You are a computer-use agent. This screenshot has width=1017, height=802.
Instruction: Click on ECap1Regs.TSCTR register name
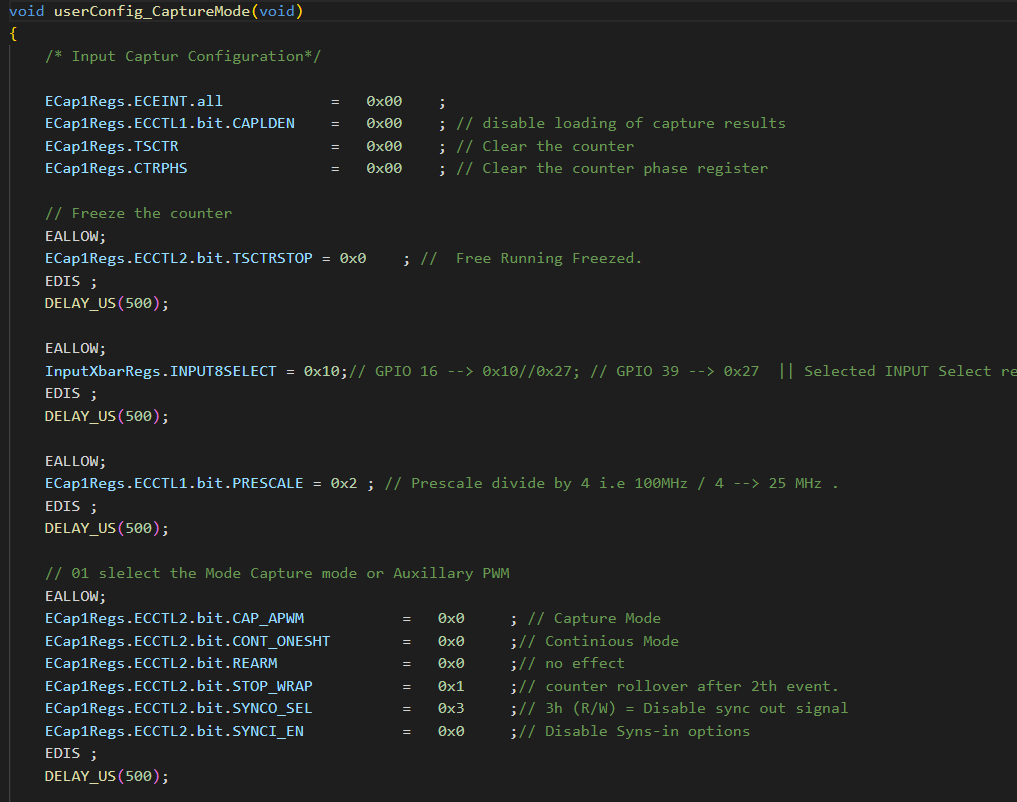(112, 146)
